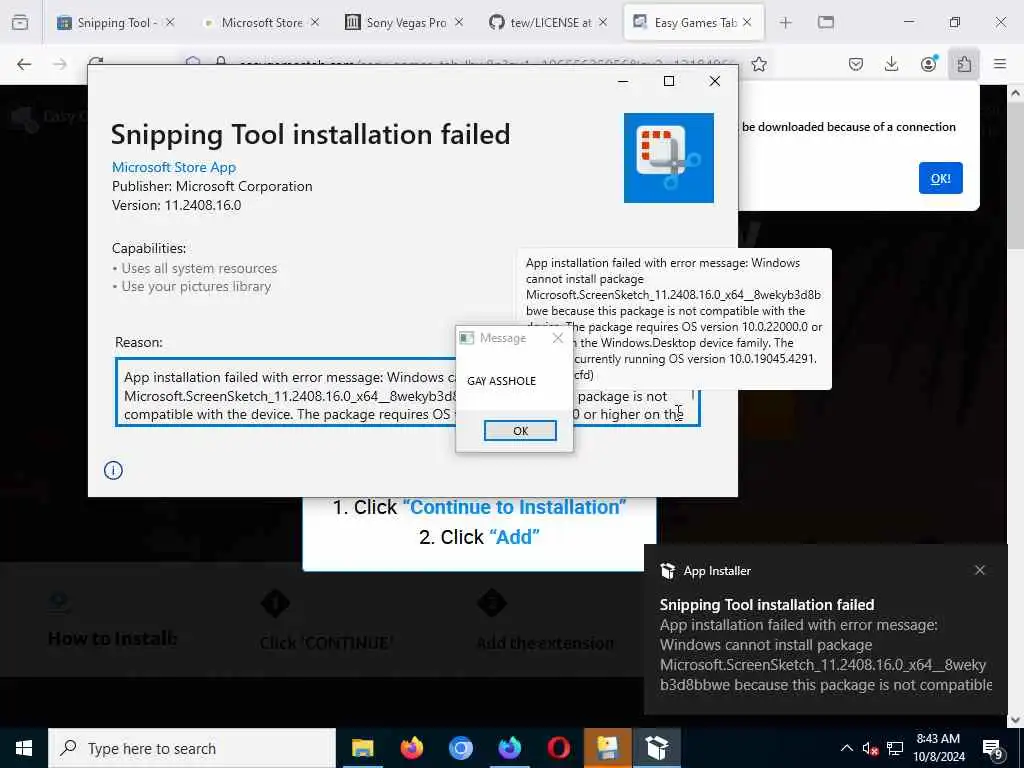Open a new browser tab

tap(786, 23)
